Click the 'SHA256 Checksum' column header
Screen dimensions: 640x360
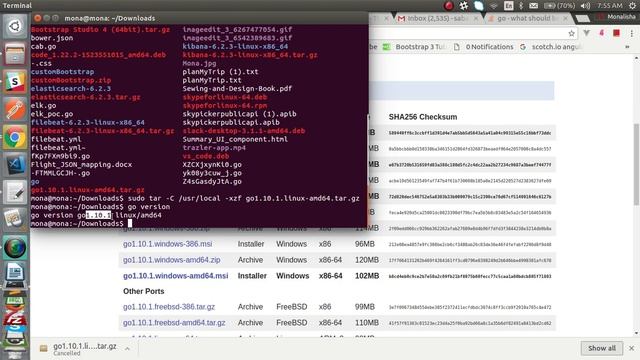coord(422,117)
